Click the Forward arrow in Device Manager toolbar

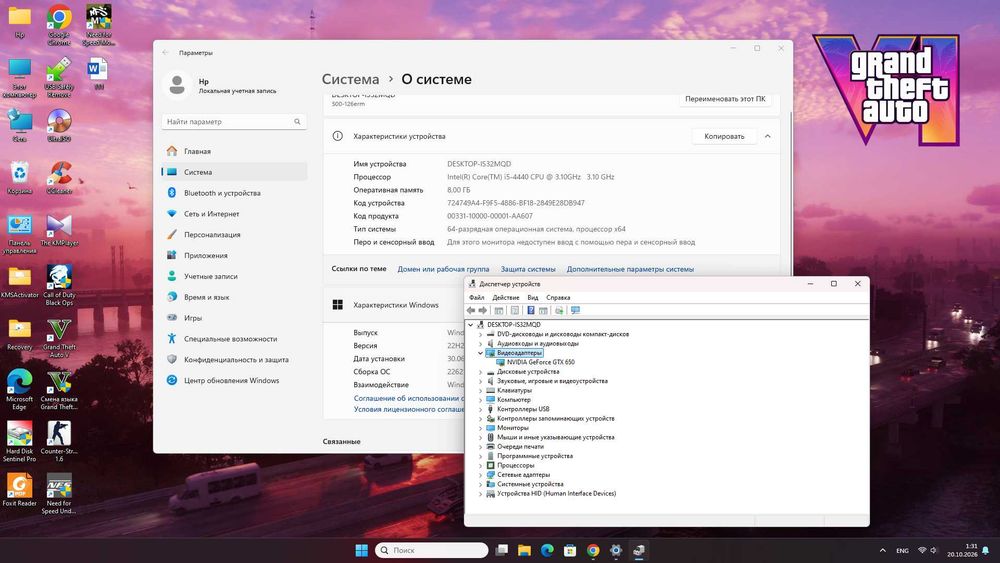(x=483, y=311)
